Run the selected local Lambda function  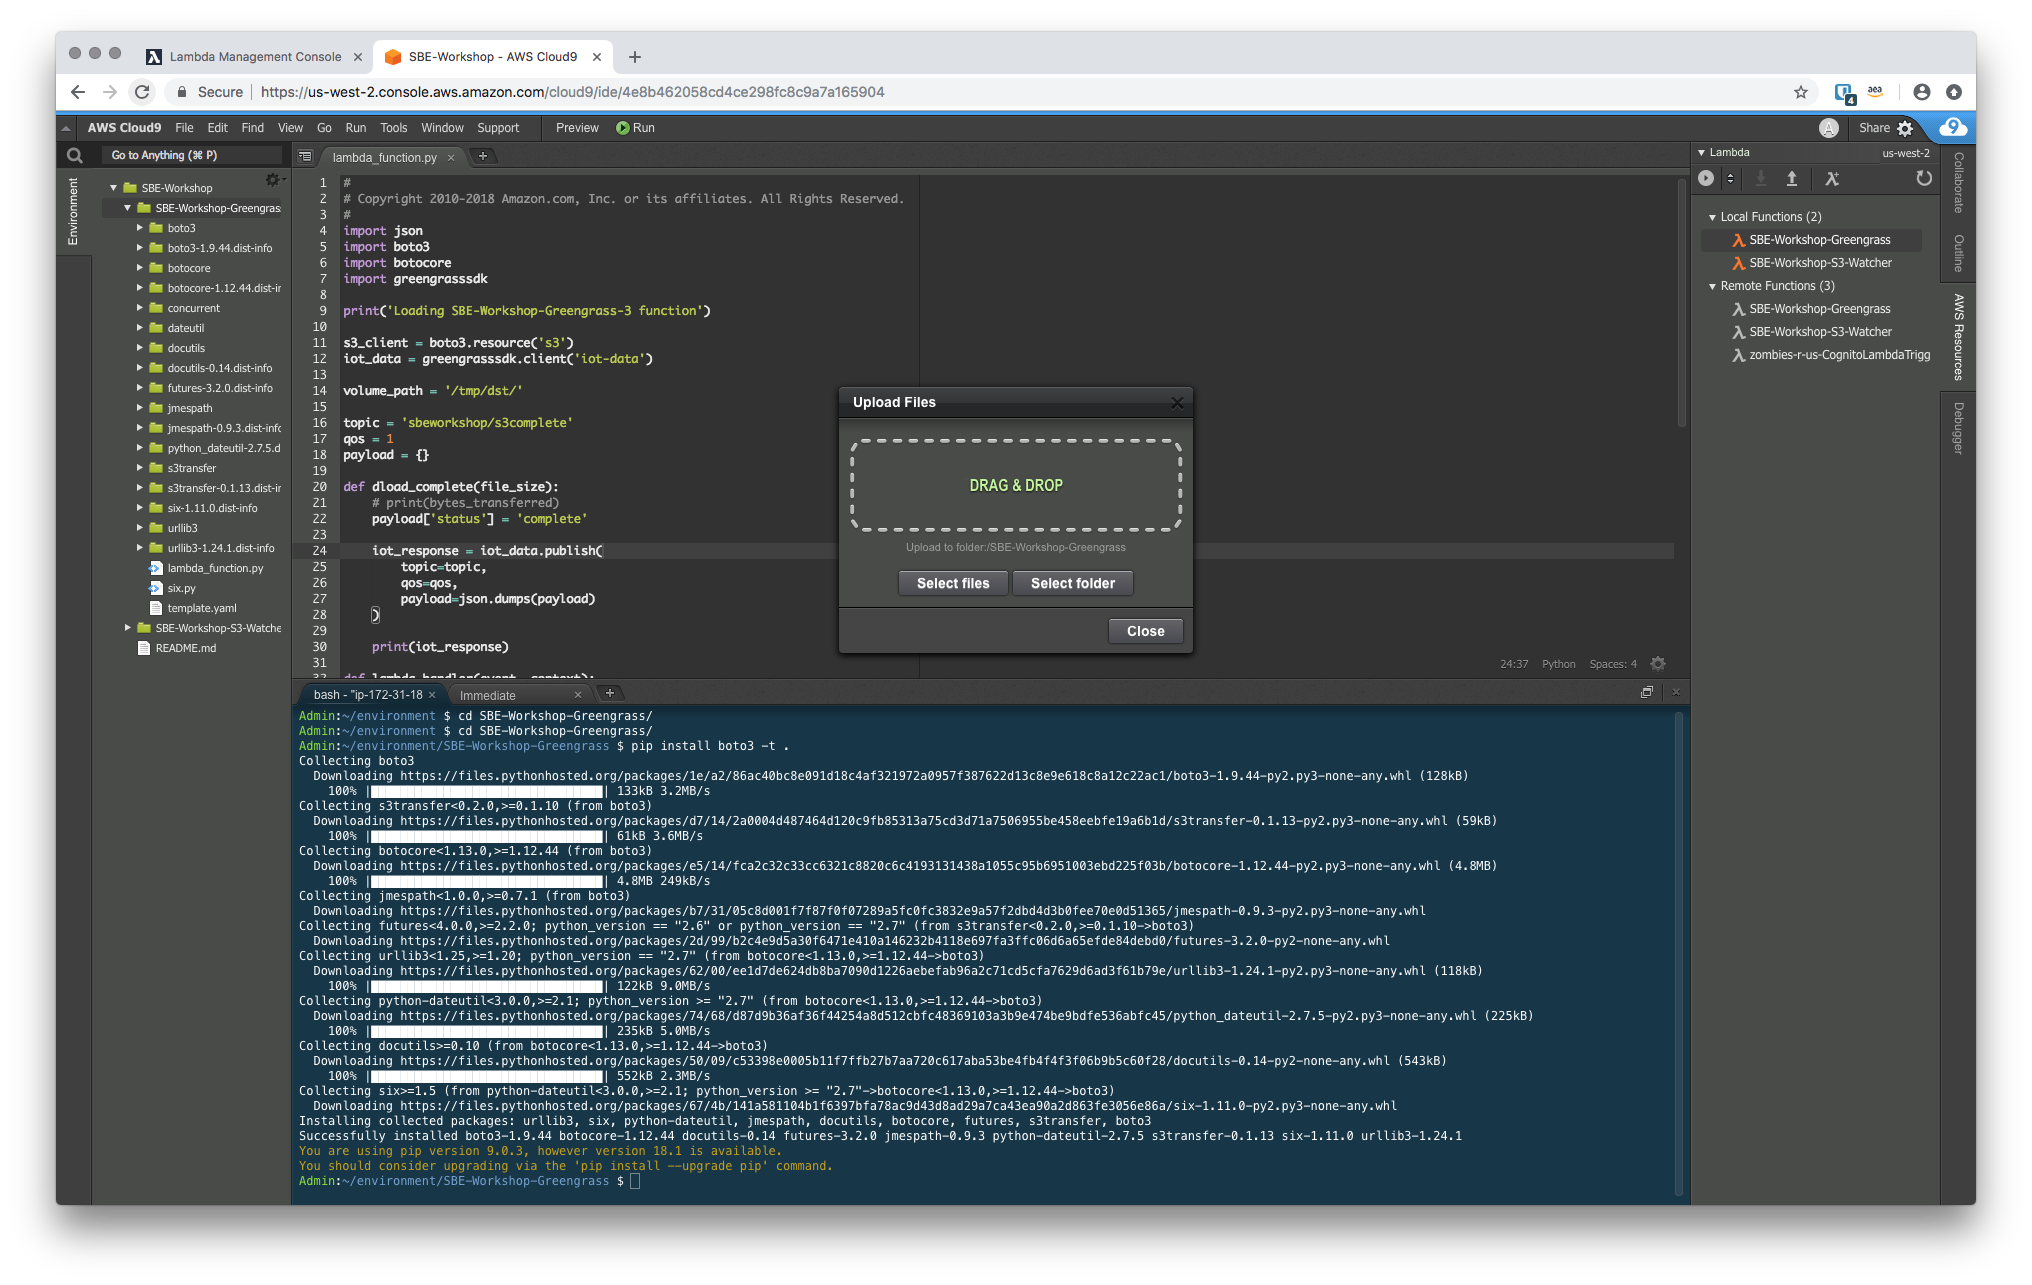click(x=1706, y=178)
